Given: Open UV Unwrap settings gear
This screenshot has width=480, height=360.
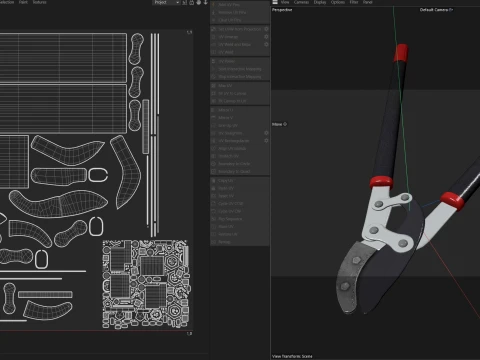Looking at the screenshot, I should coord(266,37).
